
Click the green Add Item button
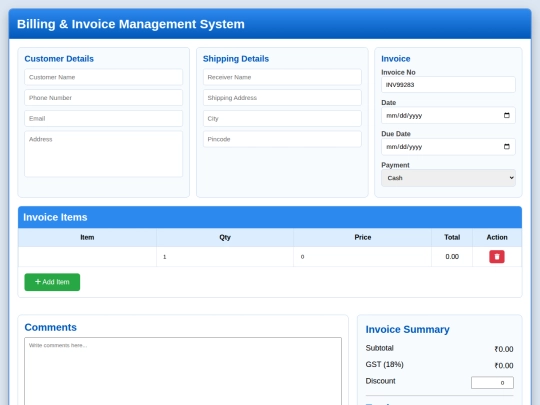point(52,282)
